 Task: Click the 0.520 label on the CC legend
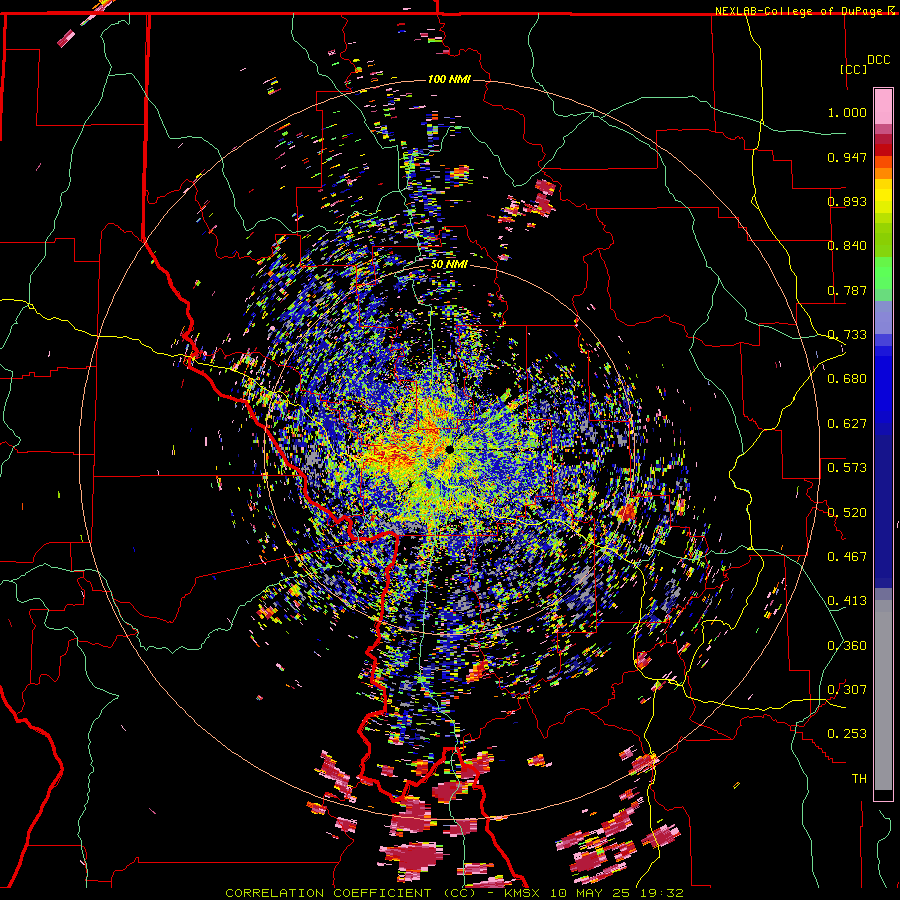(847, 513)
